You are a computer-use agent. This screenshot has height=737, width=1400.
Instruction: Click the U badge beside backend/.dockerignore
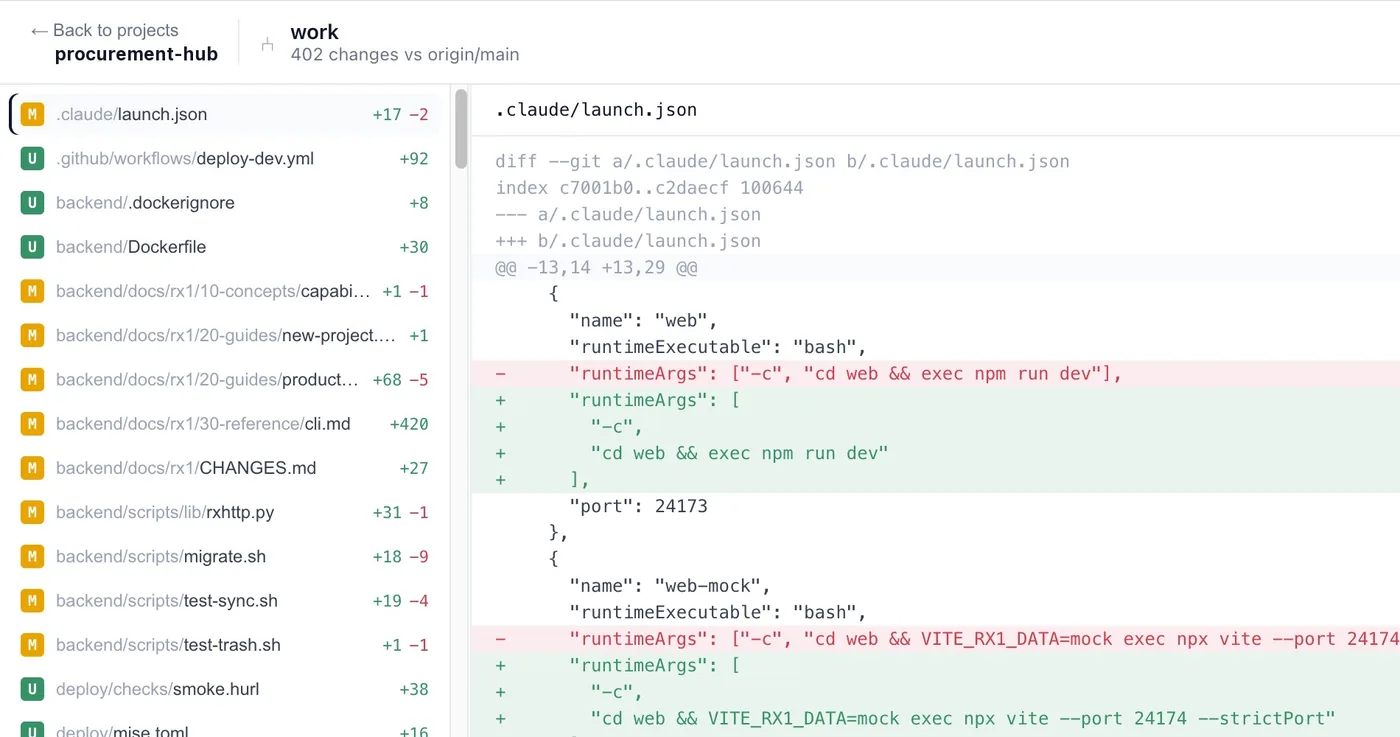[x=32, y=202]
